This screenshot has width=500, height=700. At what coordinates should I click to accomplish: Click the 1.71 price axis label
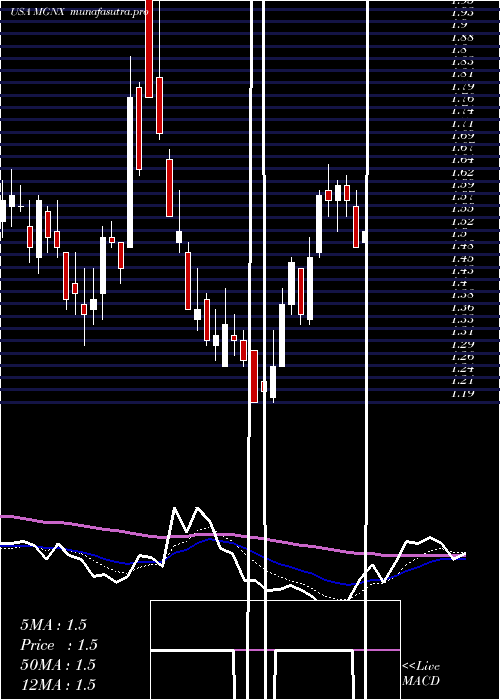pyautogui.click(x=462, y=123)
